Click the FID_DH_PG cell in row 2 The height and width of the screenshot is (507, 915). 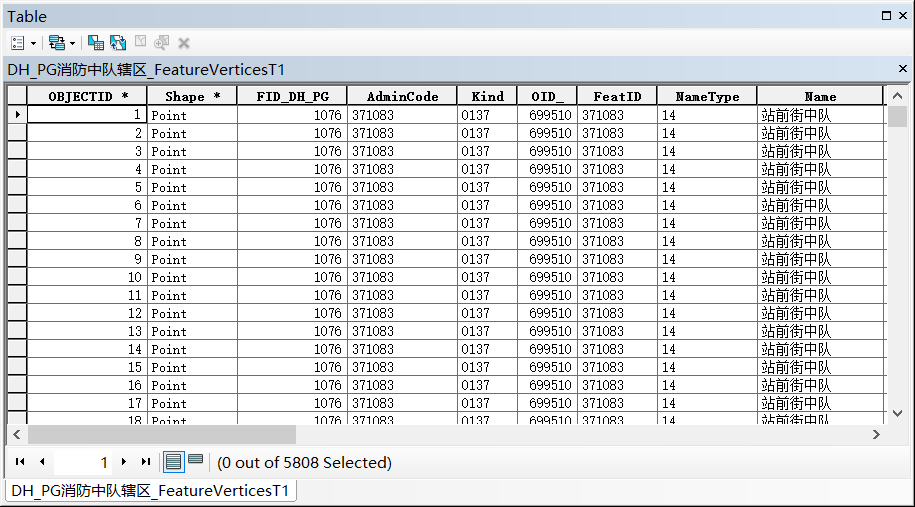click(x=292, y=133)
